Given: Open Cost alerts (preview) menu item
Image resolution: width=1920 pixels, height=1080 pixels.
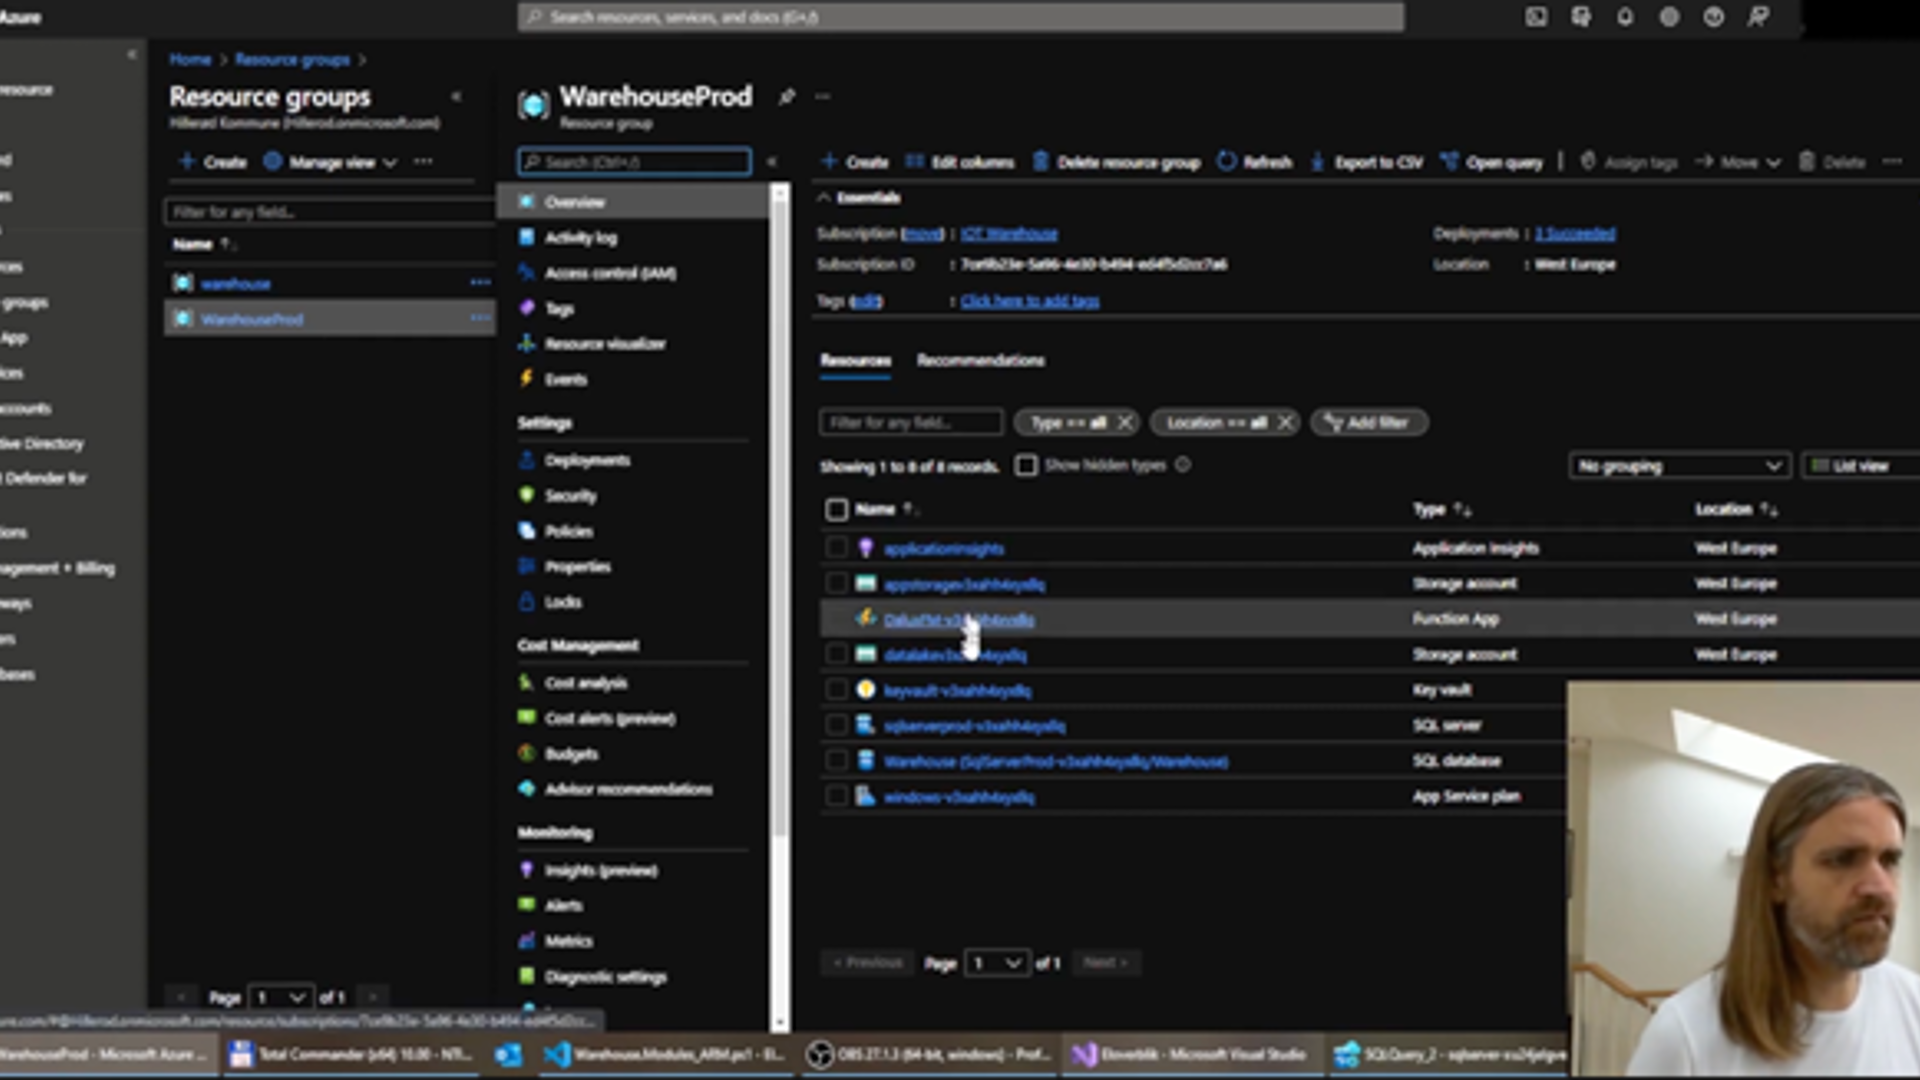Looking at the screenshot, I should 609,718.
